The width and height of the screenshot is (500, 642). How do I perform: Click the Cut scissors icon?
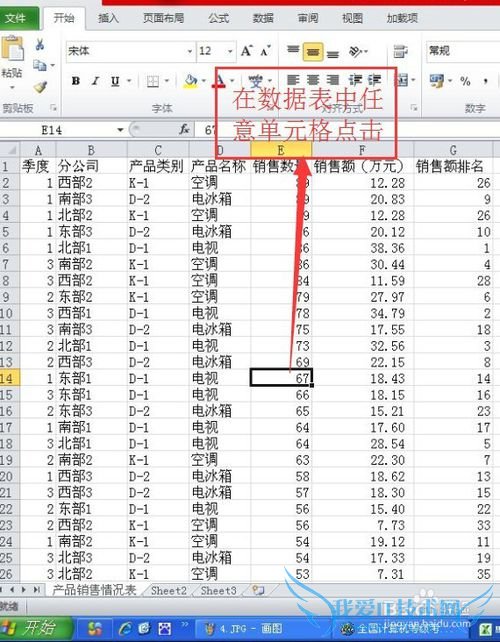point(40,44)
